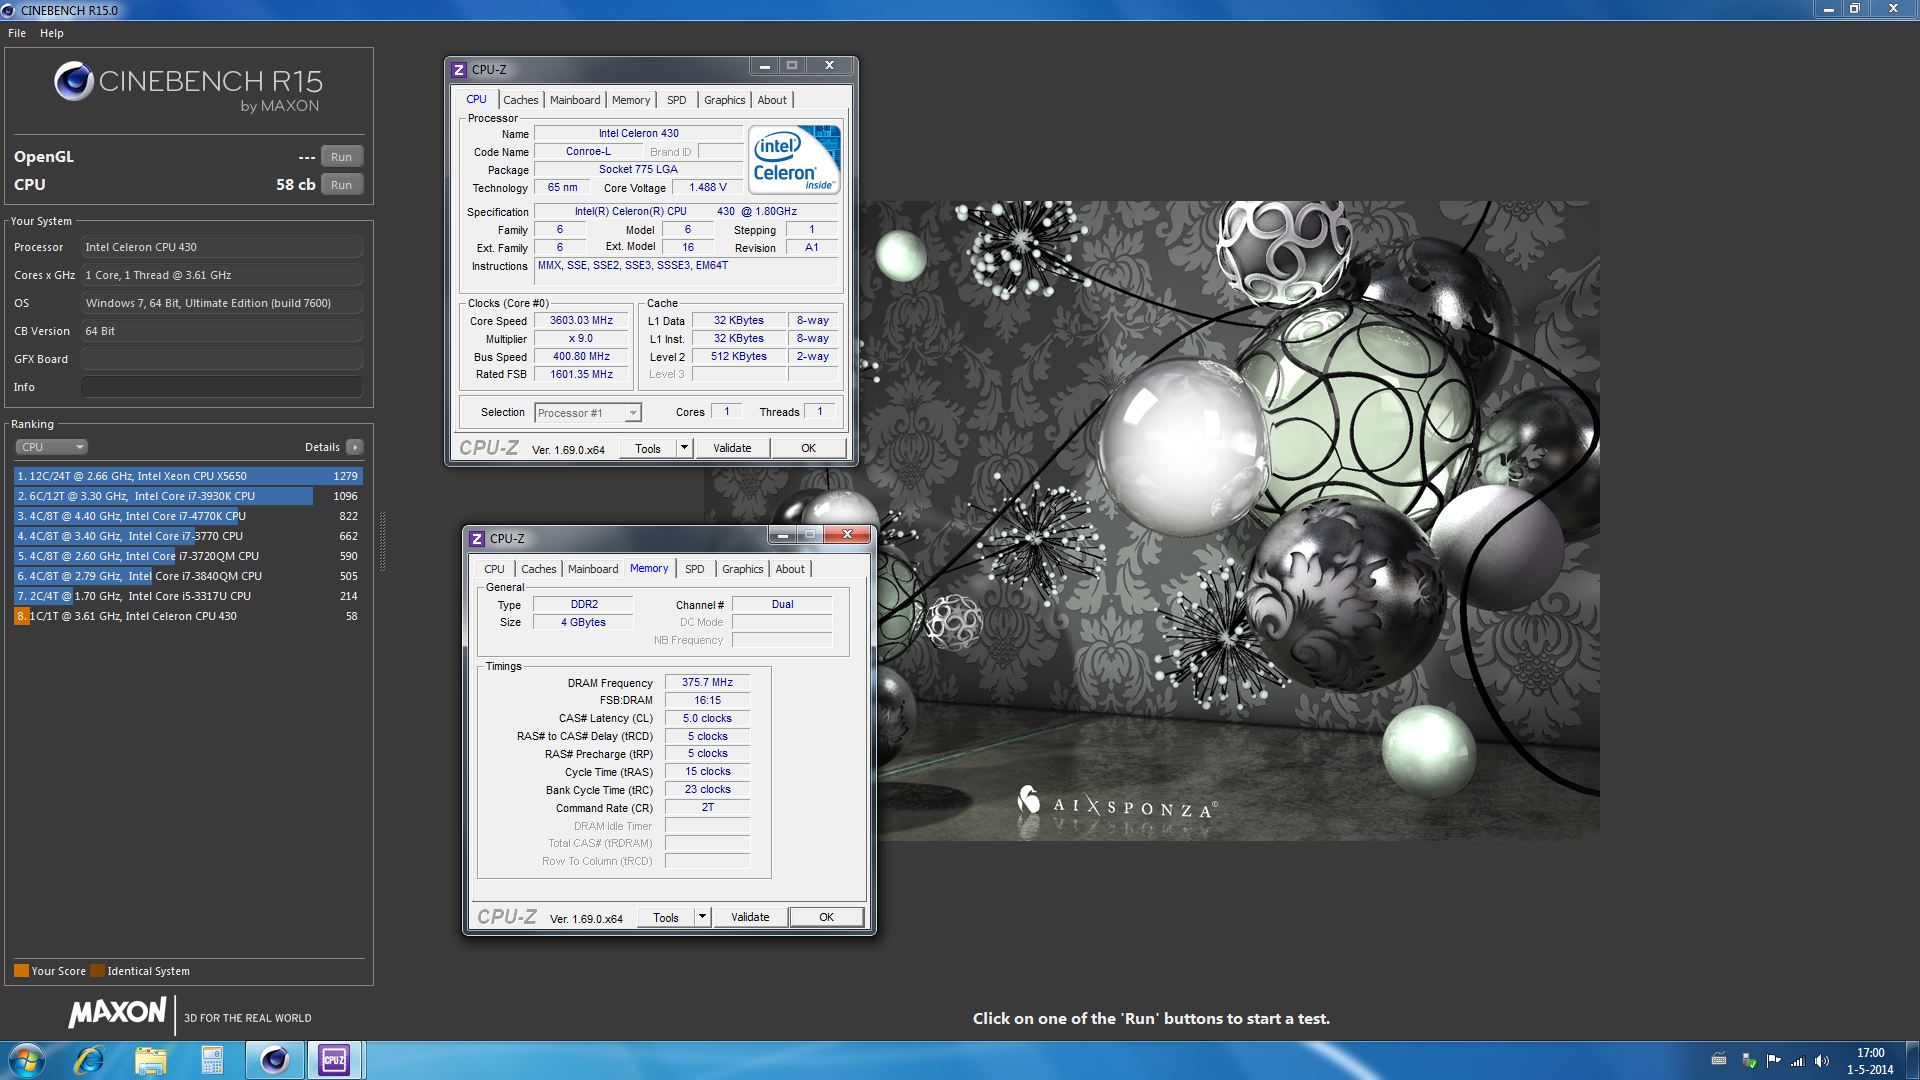This screenshot has height=1080, width=1920.
Task: Select ranking entry Intel Core i7-3720QM CPU
Action: pos(188,556)
